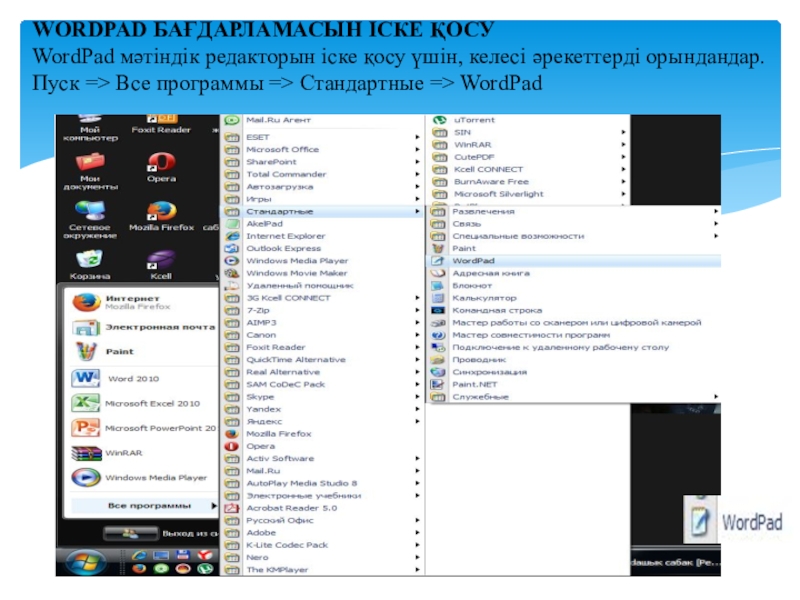Expand the Автозагрузка folder

322,187
